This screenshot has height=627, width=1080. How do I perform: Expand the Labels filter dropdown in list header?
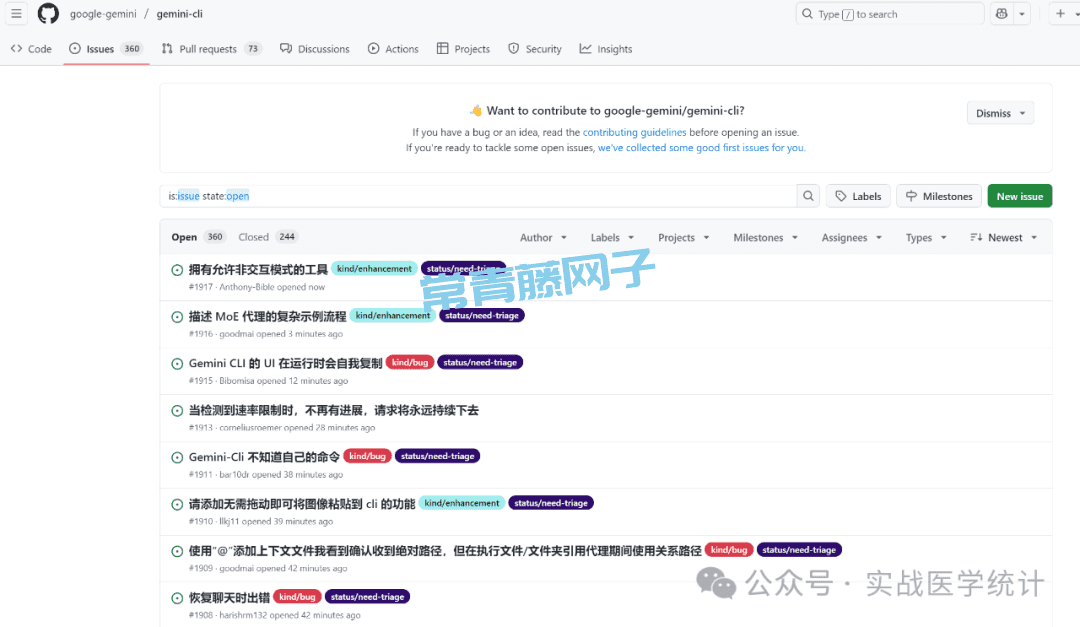tap(612, 238)
